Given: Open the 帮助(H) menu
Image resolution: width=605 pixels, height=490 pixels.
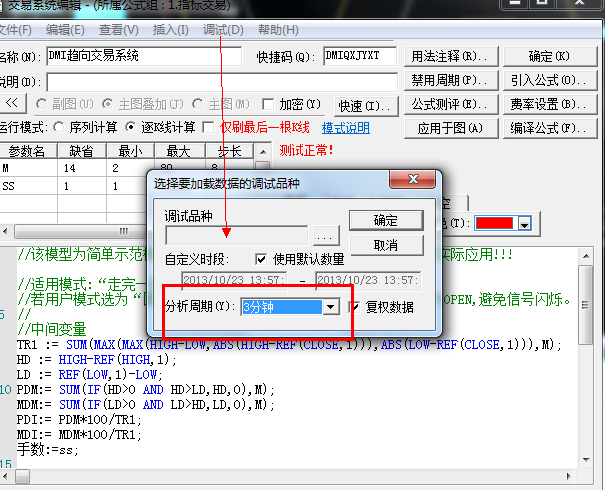Looking at the screenshot, I should pos(278,30).
